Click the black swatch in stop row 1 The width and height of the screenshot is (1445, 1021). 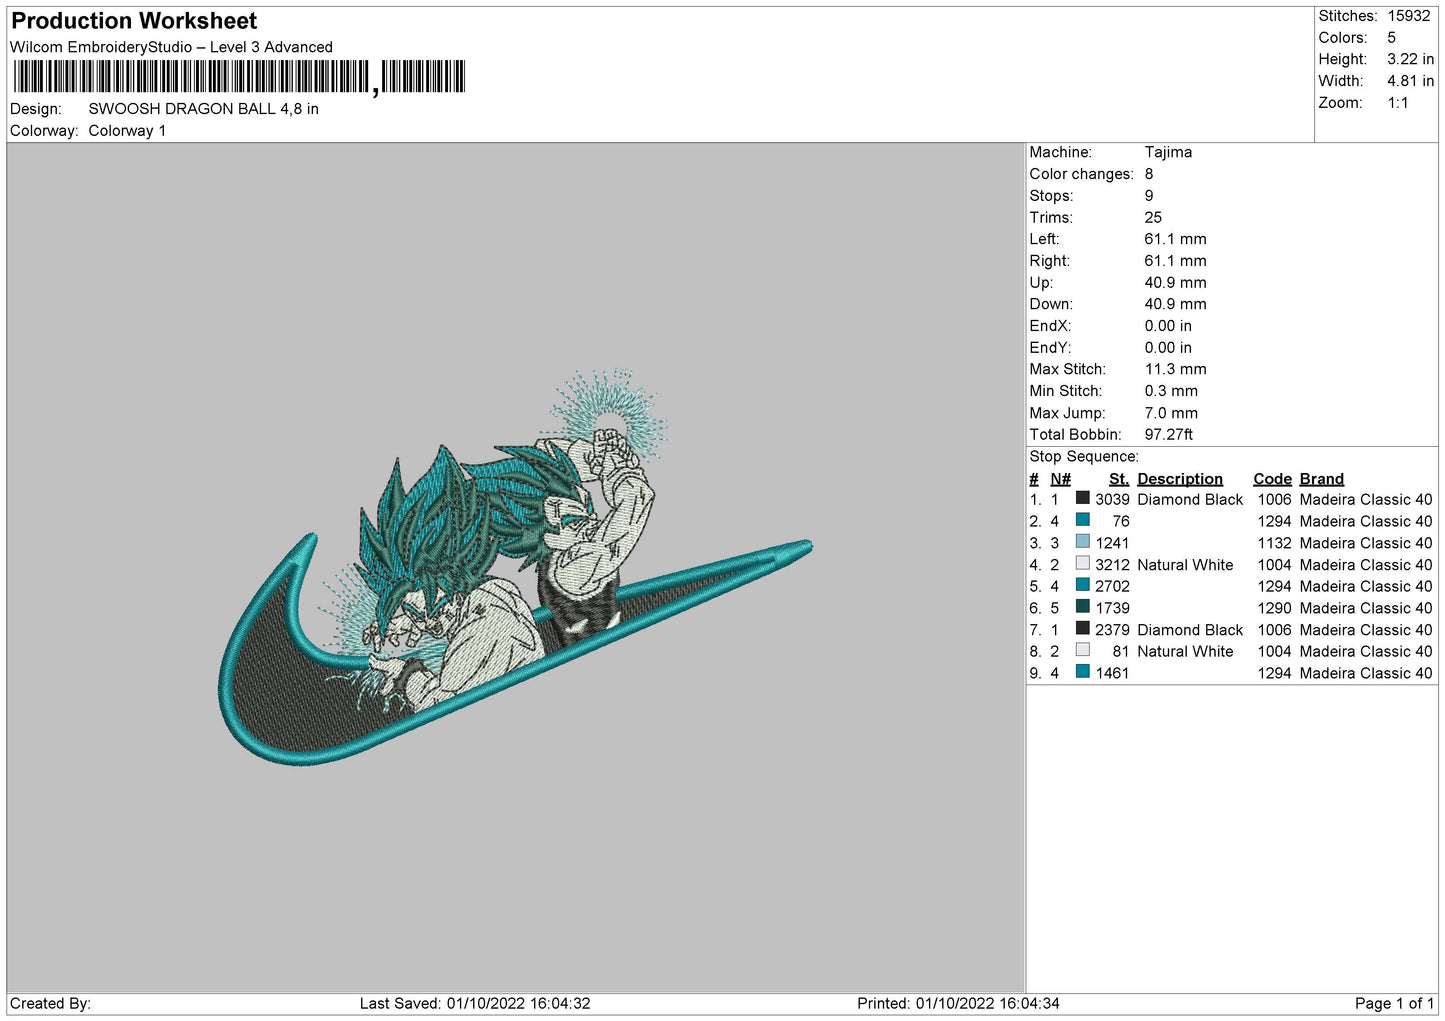point(1082,498)
